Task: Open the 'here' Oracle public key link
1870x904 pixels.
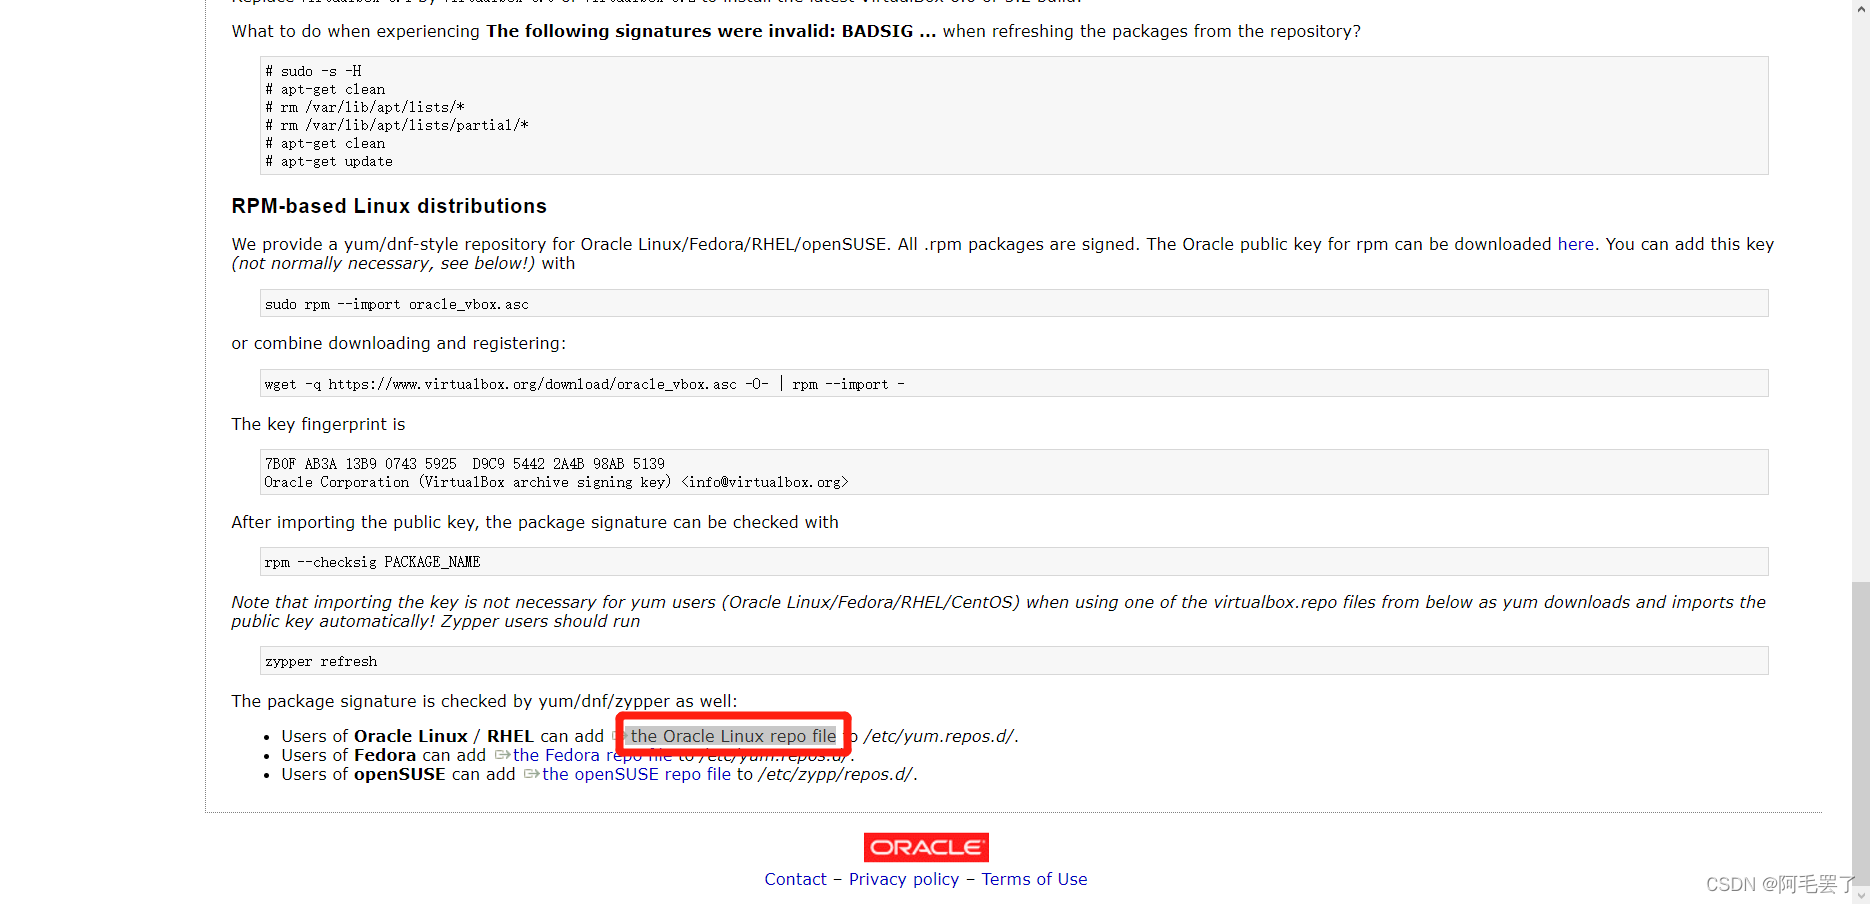Action: pyautogui.click(x=1575, y=244)
